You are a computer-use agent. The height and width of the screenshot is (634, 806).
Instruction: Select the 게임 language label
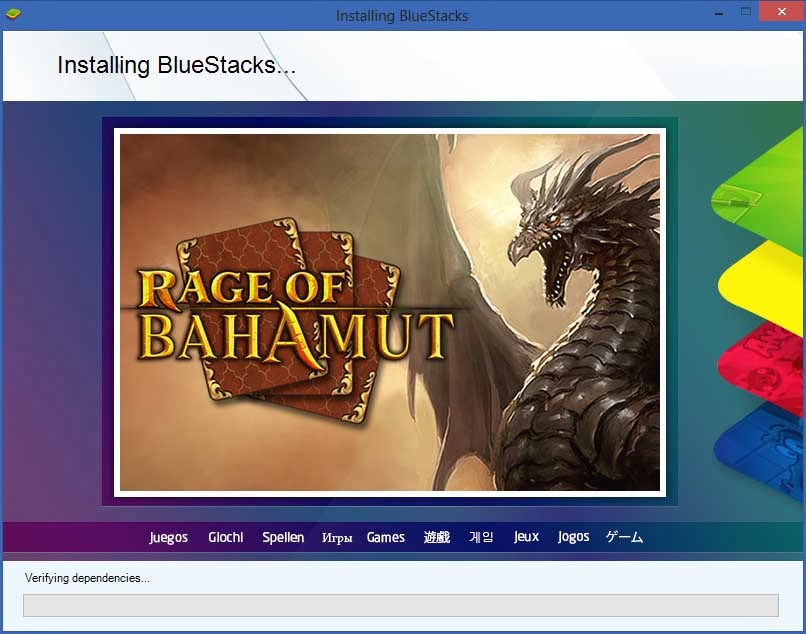click(x=481, y=537)
